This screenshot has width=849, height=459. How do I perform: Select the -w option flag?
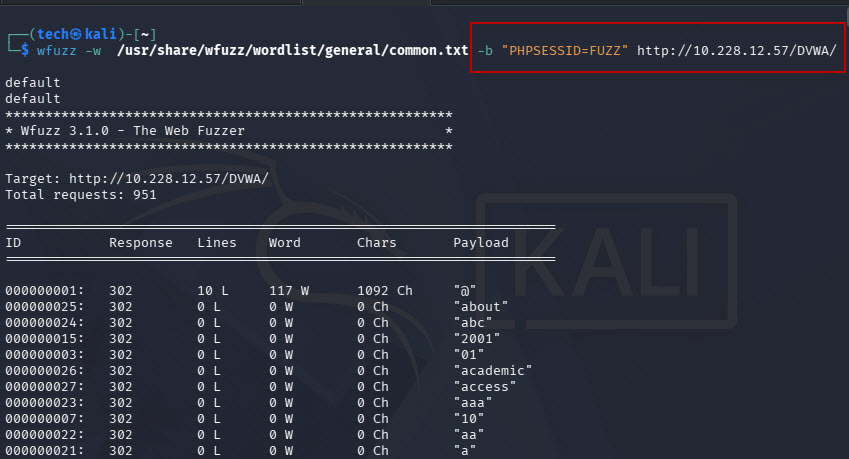93,51
